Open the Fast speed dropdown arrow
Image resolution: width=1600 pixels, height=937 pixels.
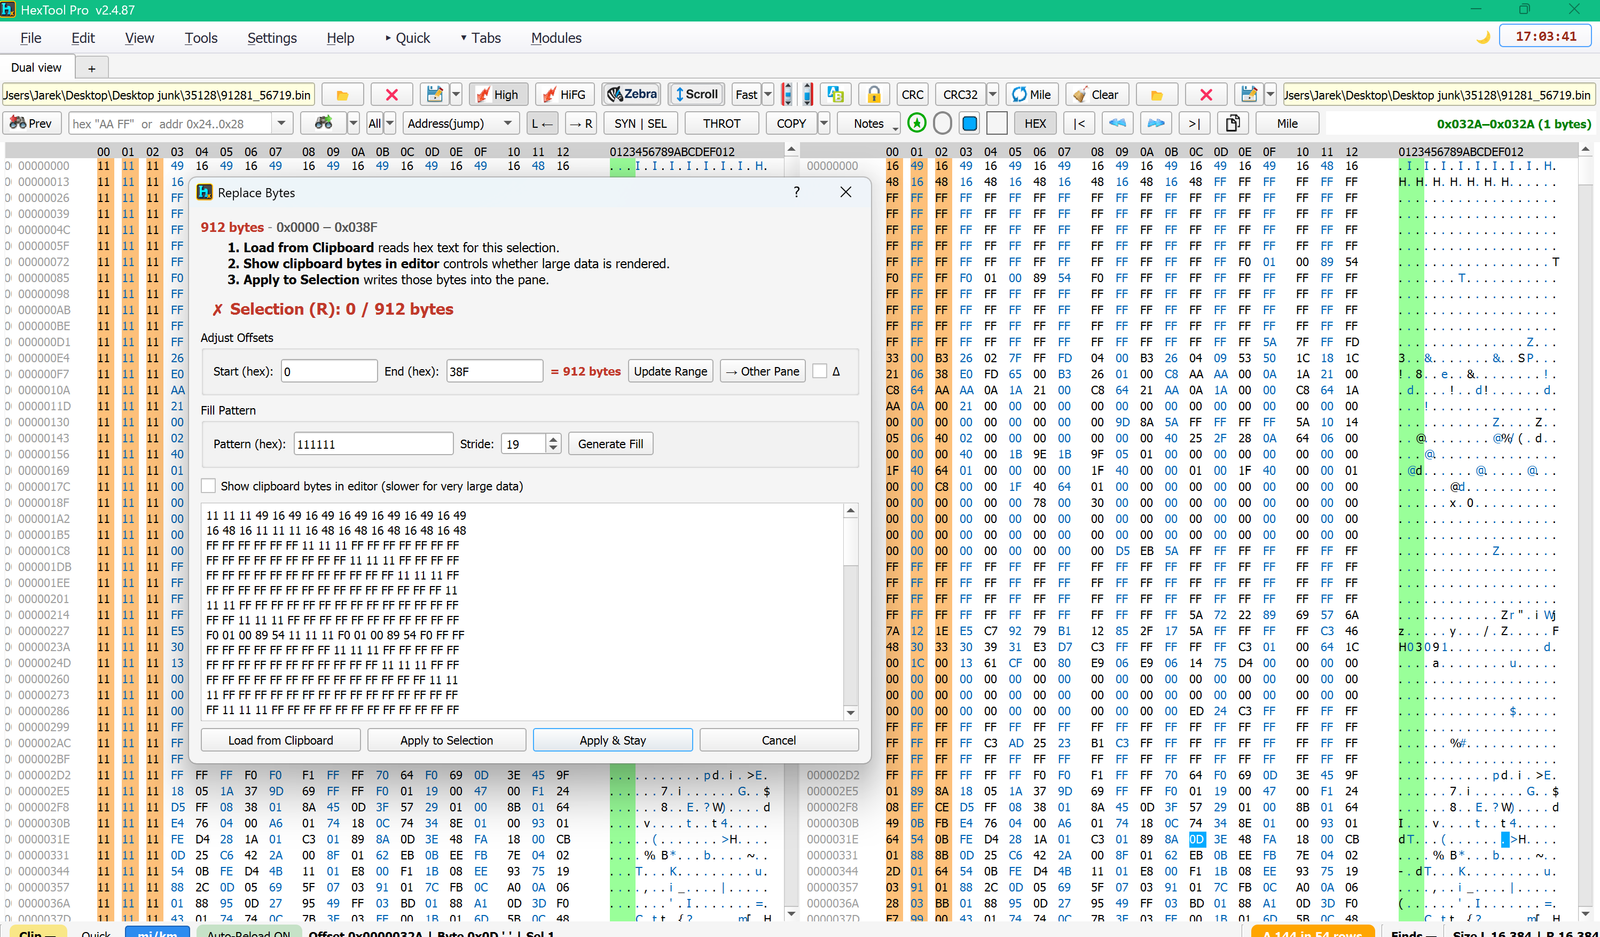(768, 95)
